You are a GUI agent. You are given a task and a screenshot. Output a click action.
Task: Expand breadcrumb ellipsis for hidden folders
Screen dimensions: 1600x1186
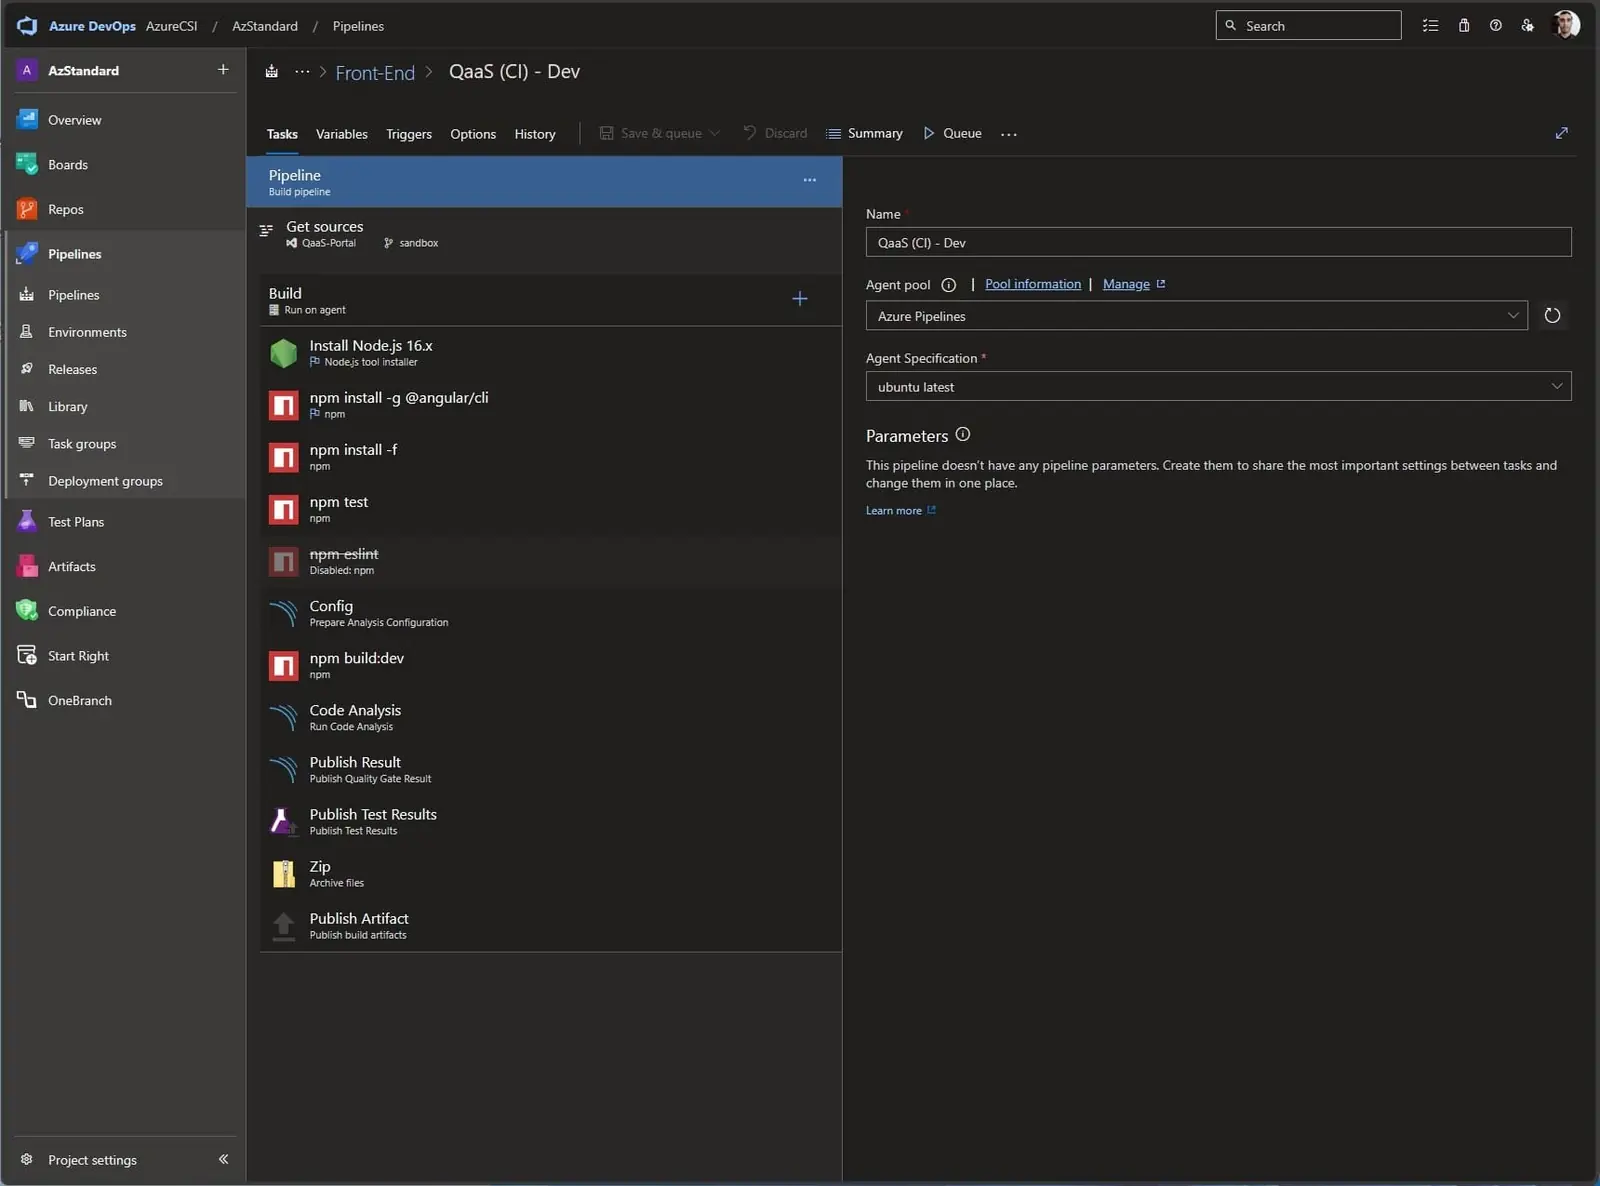(x=302, y=72)
